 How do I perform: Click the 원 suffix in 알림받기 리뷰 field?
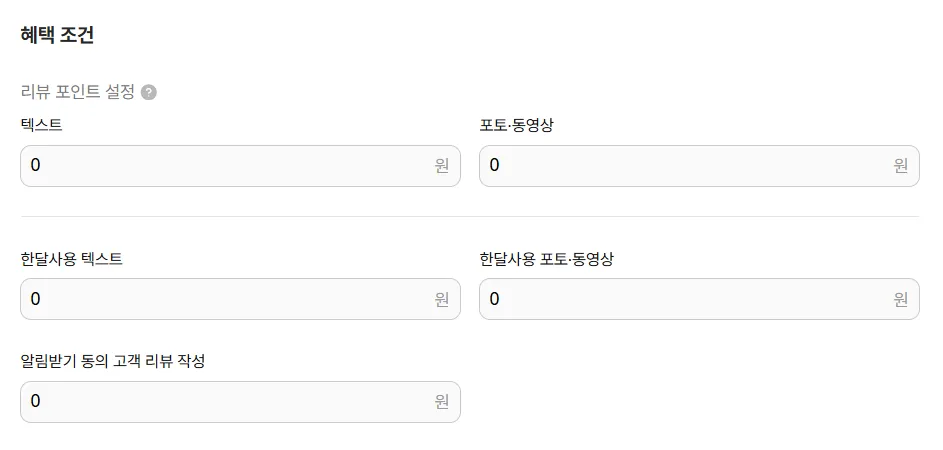pos(442,401)
